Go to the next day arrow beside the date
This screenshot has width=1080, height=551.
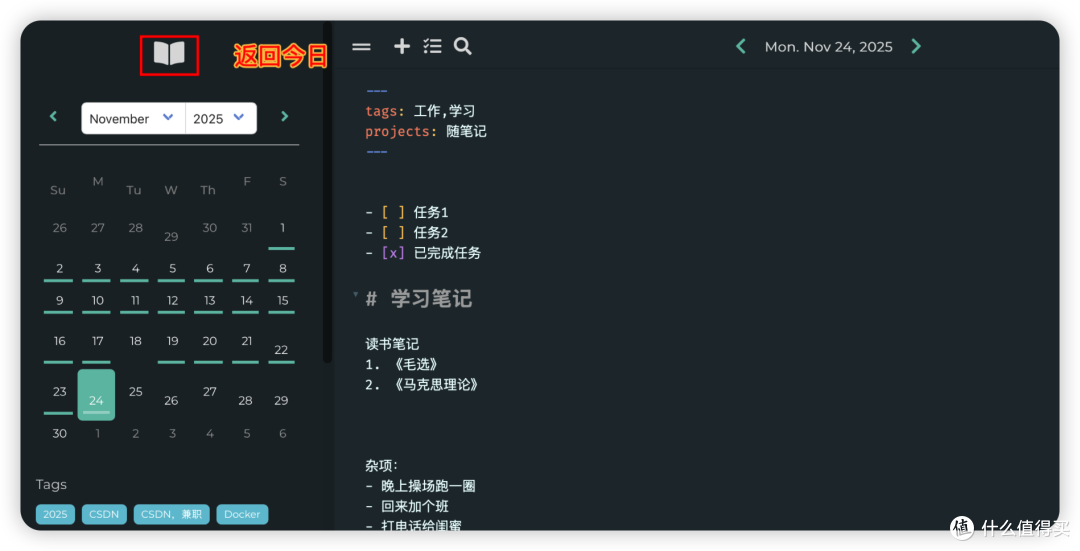point(916,46)
